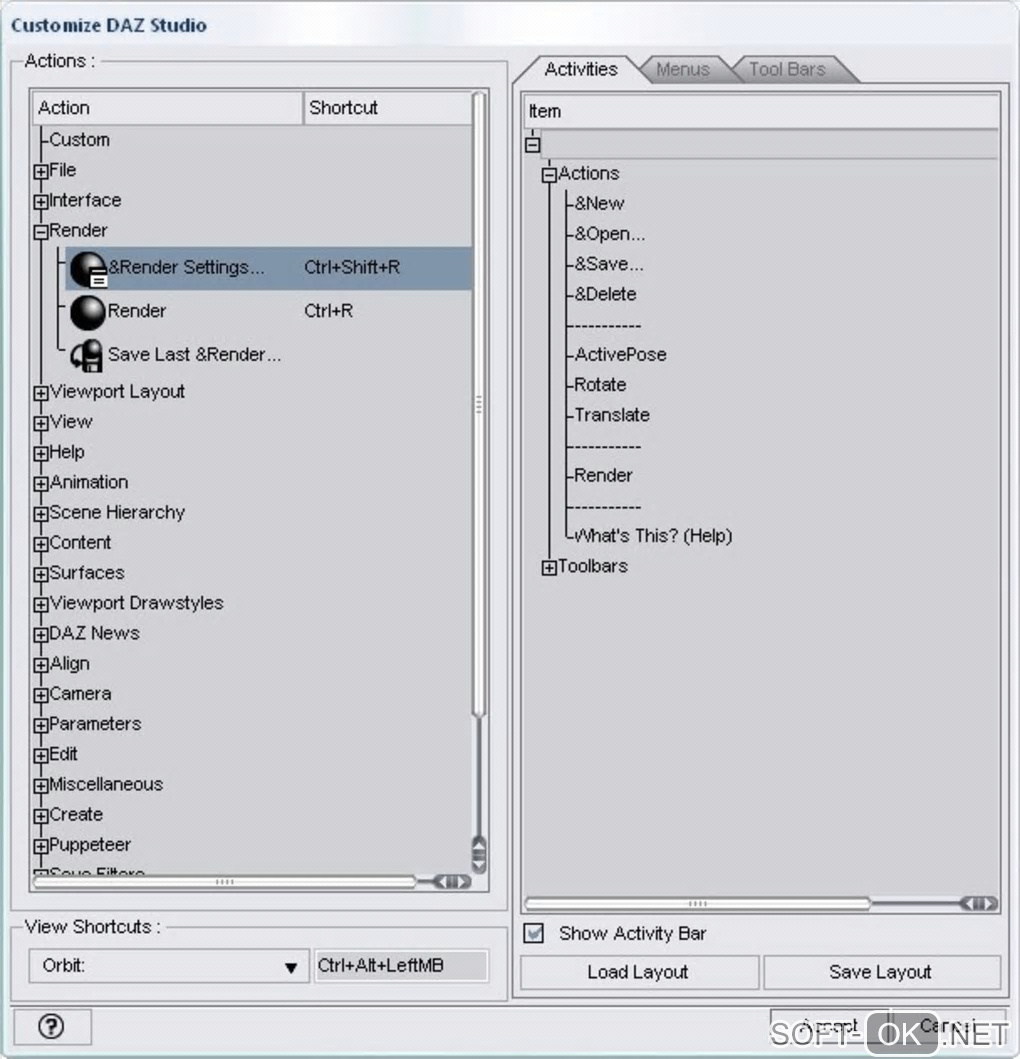This screenshot has height=1059, width=1020.
Task: Click the Render Settings sphere icon
Action: (88, 269)
